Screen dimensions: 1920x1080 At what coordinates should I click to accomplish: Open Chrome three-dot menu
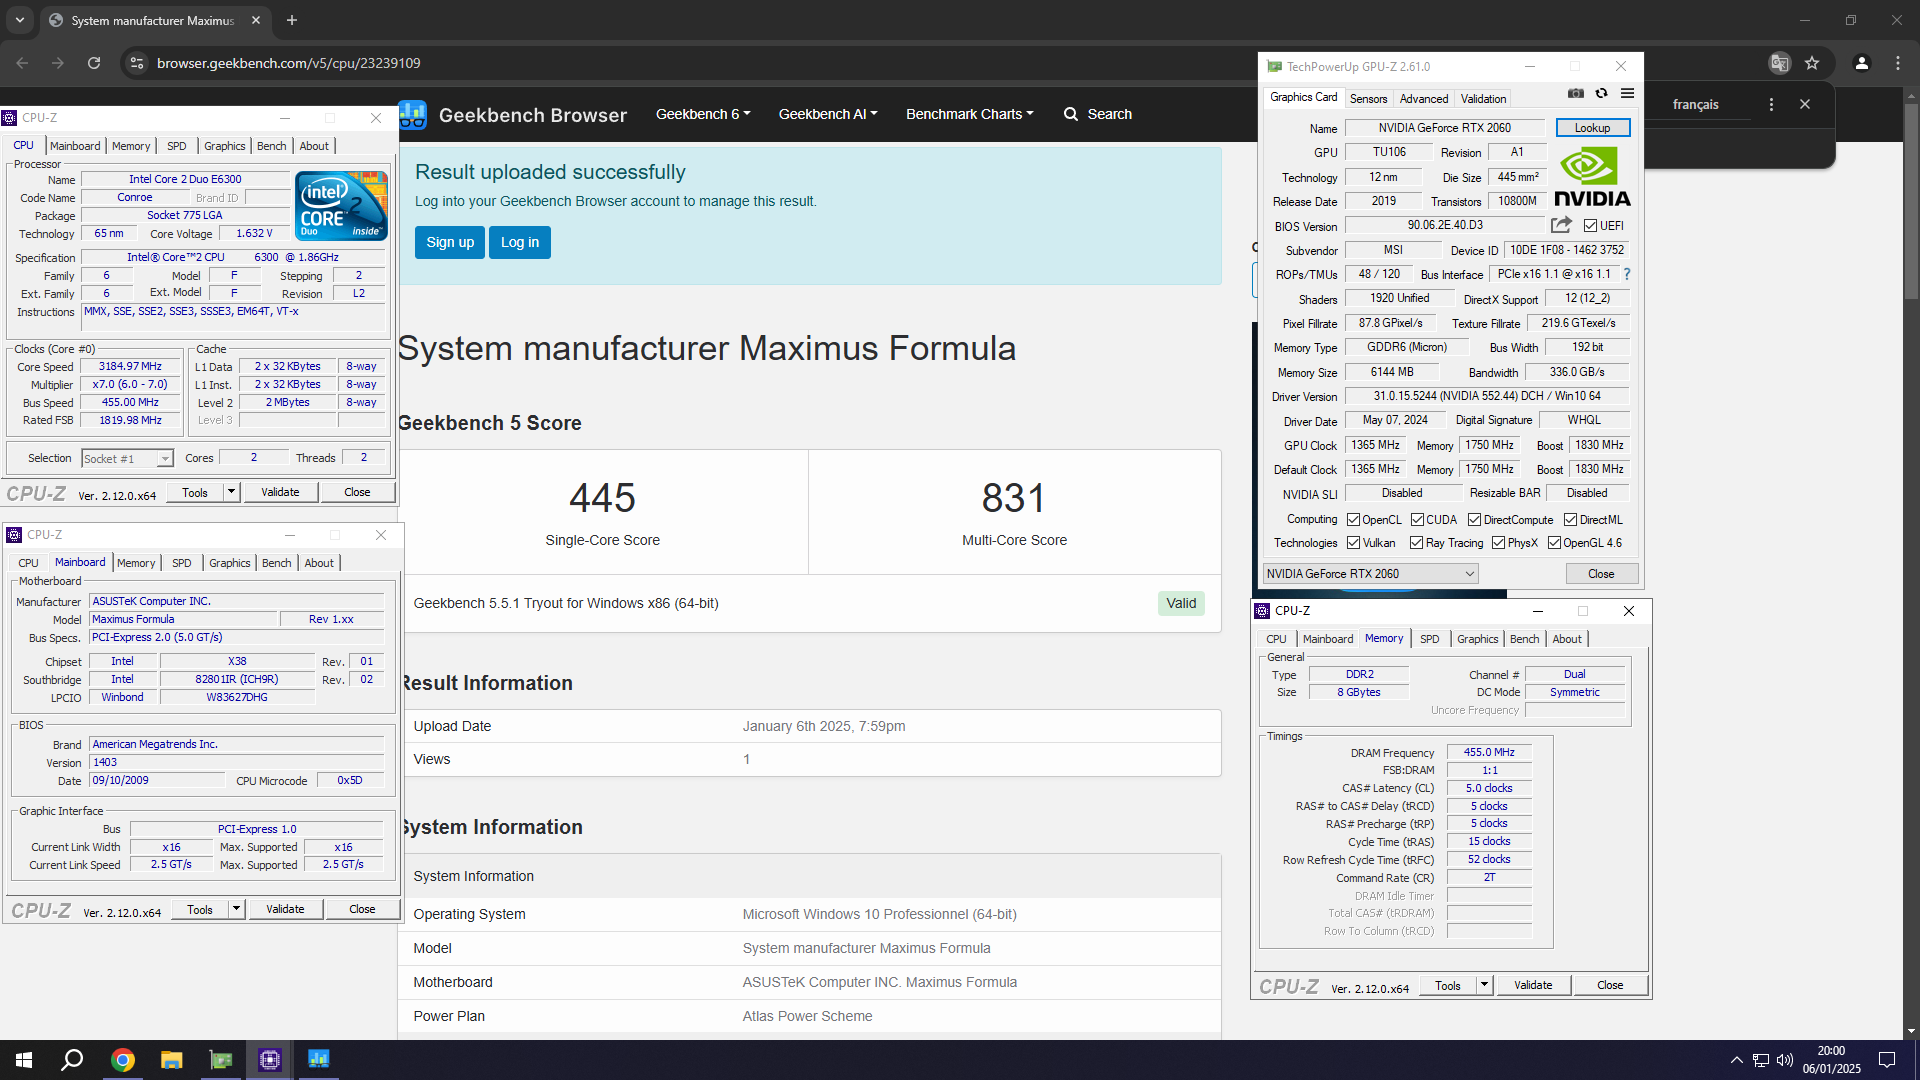tap(1898, 63)
